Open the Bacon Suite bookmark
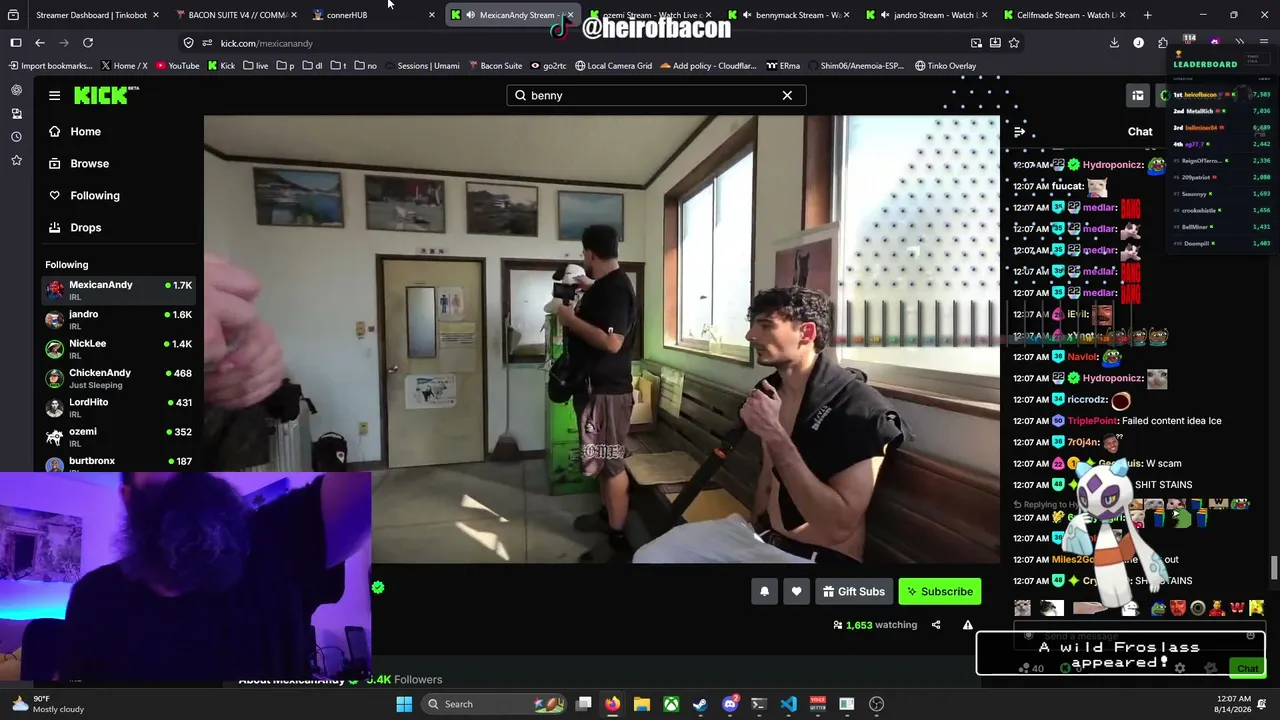This screenshot has width=1280, height=720. [494, 66]
